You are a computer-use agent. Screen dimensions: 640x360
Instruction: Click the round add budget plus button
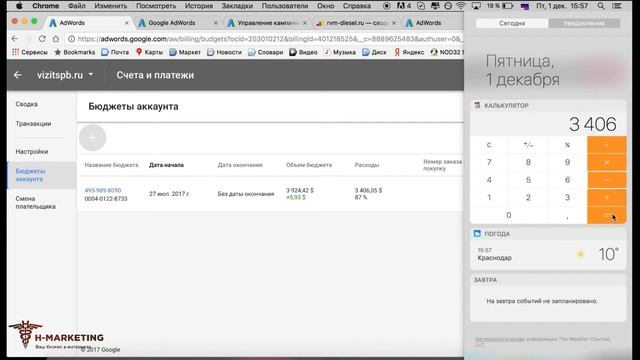(93, 138)
